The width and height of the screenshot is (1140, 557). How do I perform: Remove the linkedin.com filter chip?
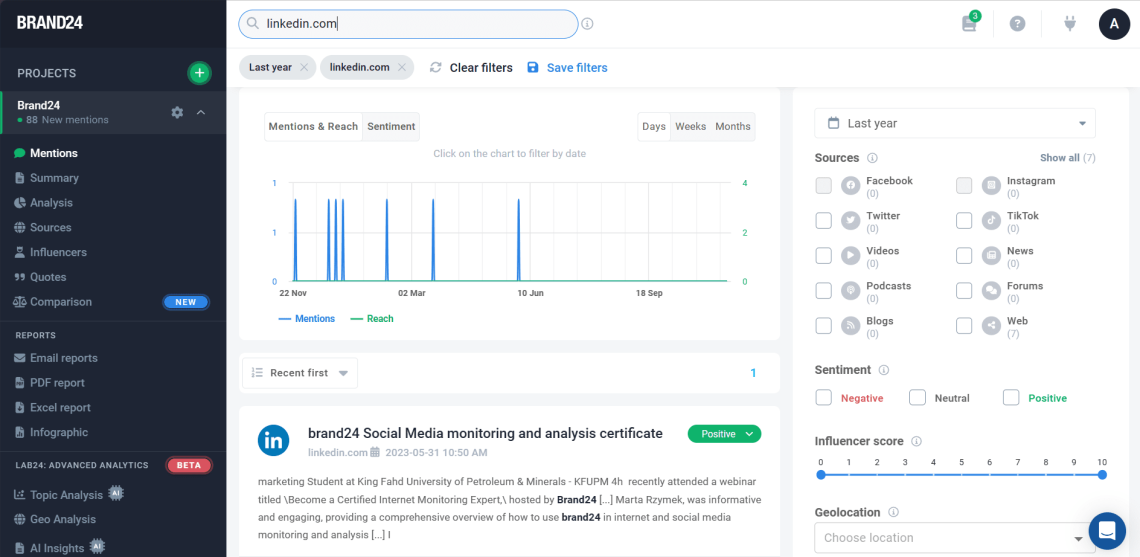[x=401, y=68]
